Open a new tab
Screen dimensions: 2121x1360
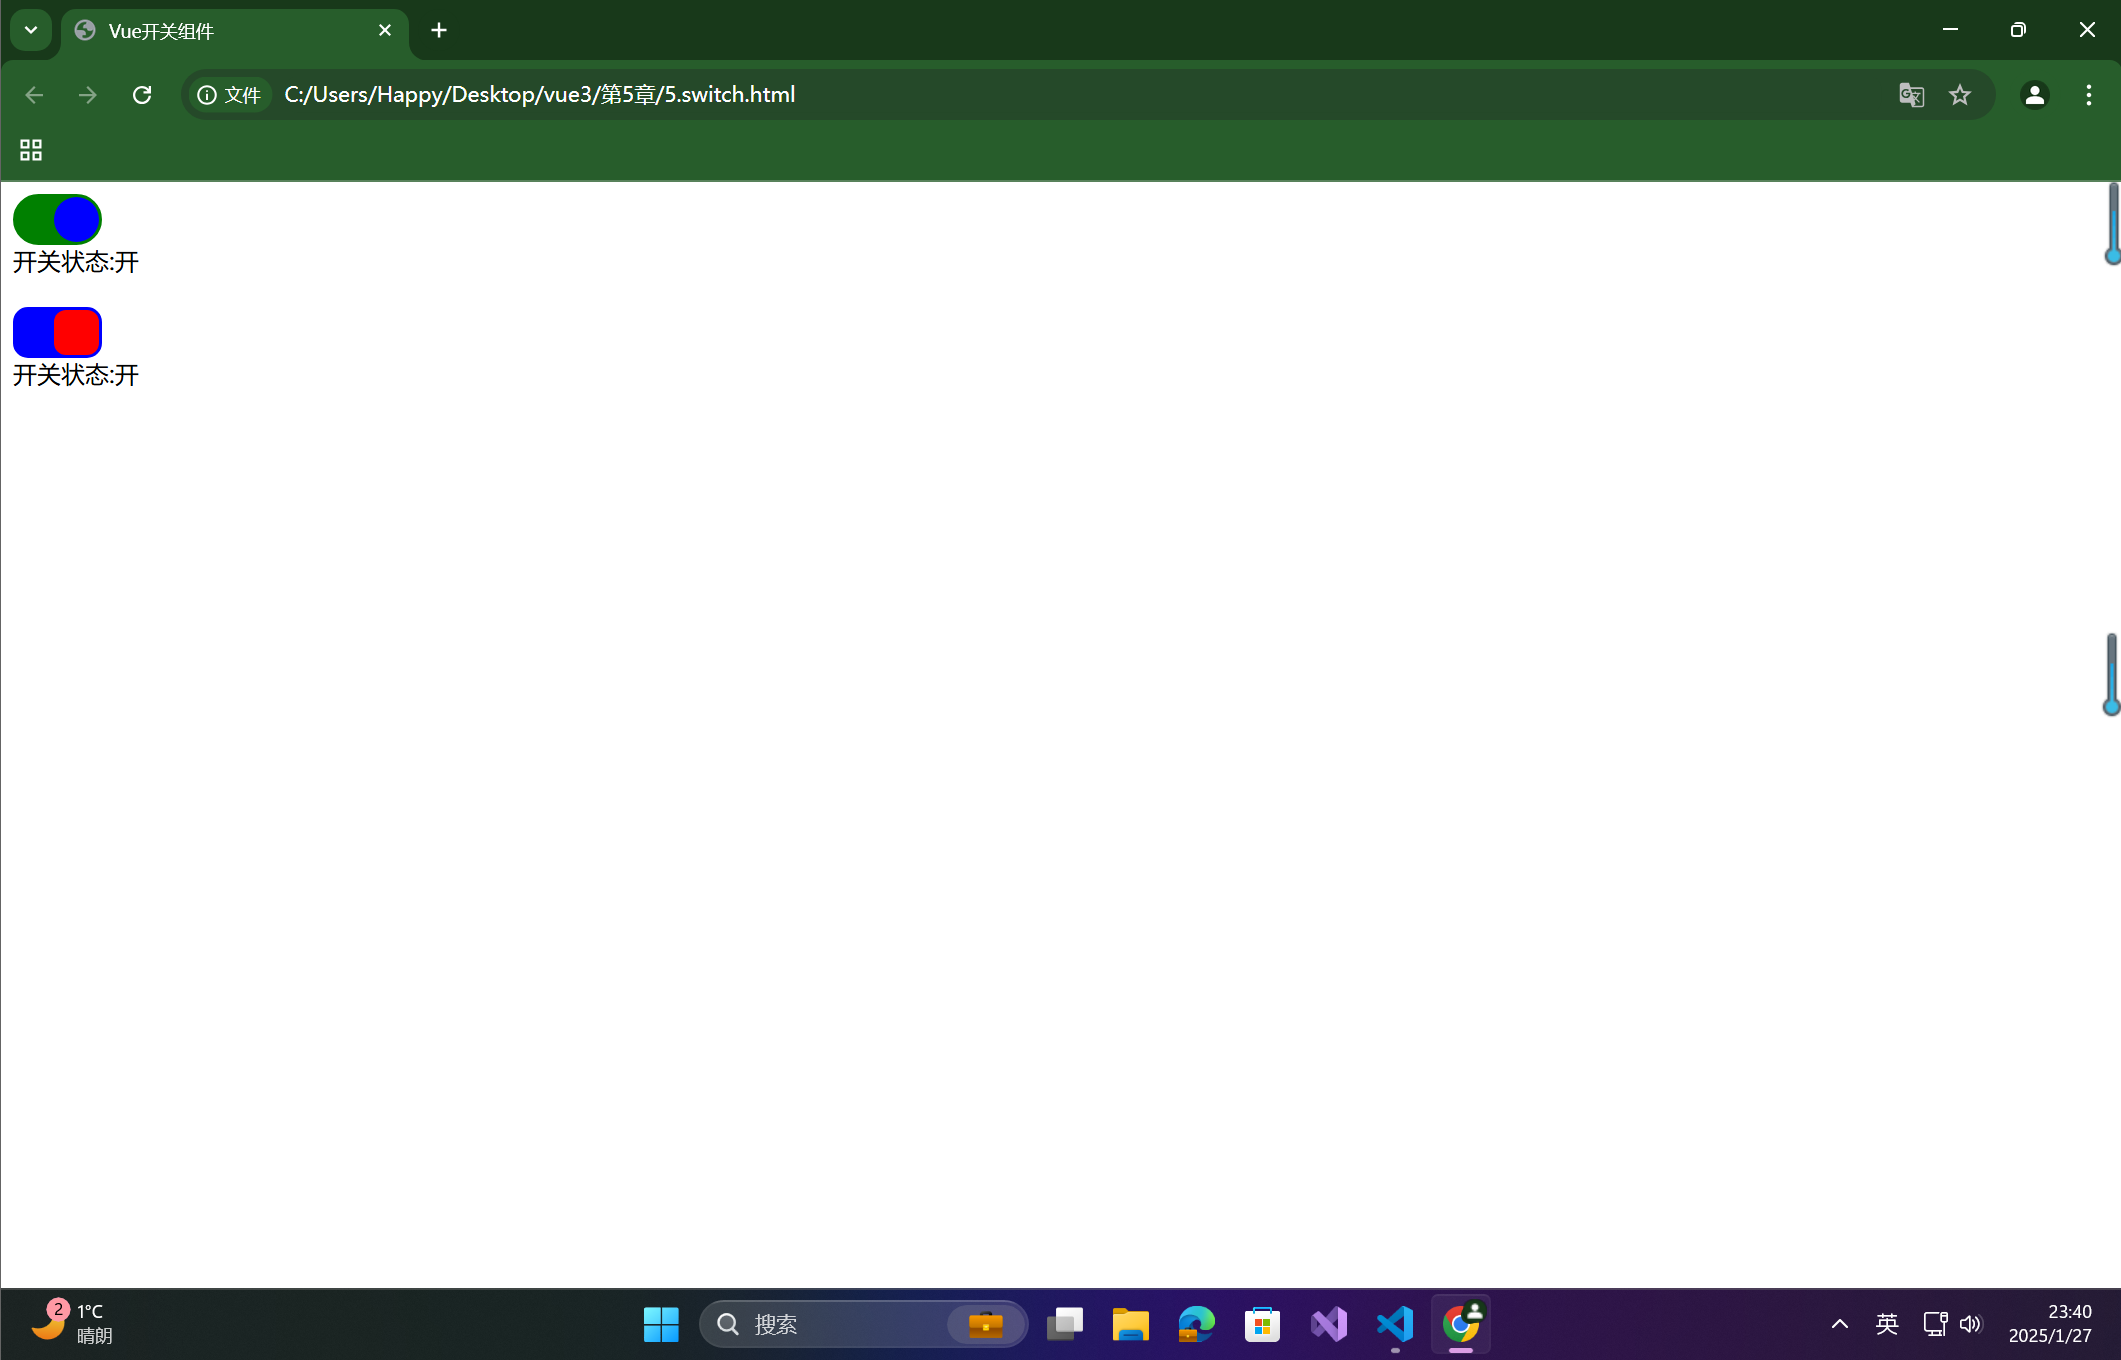[x=439, y=31]
